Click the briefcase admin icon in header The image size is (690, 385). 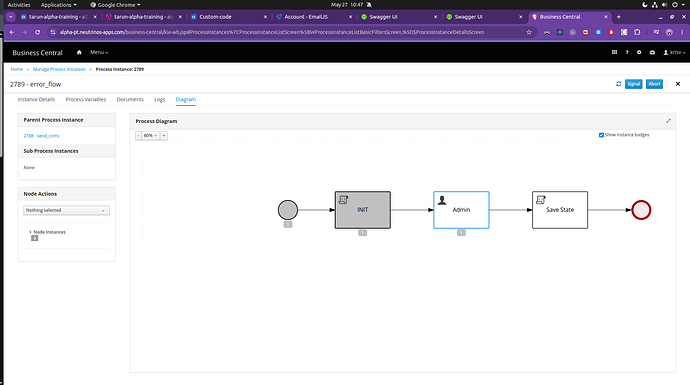tap(652, 52)
